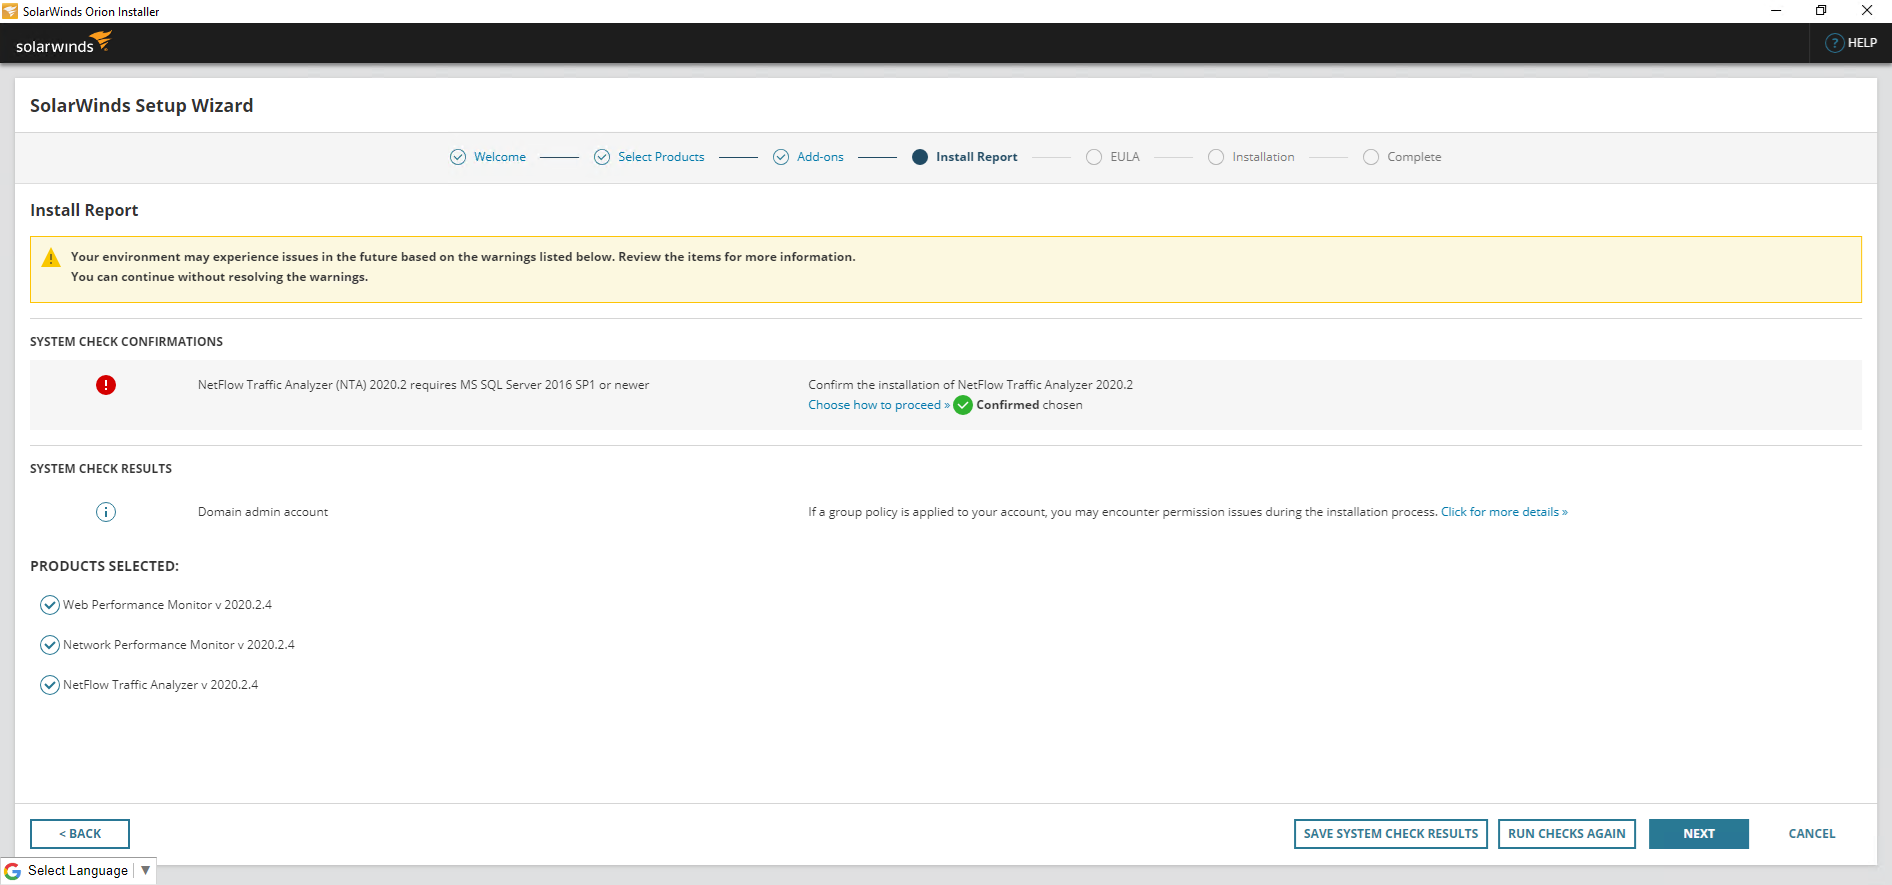The height and width of the screenshot is (885, 1892).
Task: Click the System Check Results heading
Action: (x=101, y=469)
